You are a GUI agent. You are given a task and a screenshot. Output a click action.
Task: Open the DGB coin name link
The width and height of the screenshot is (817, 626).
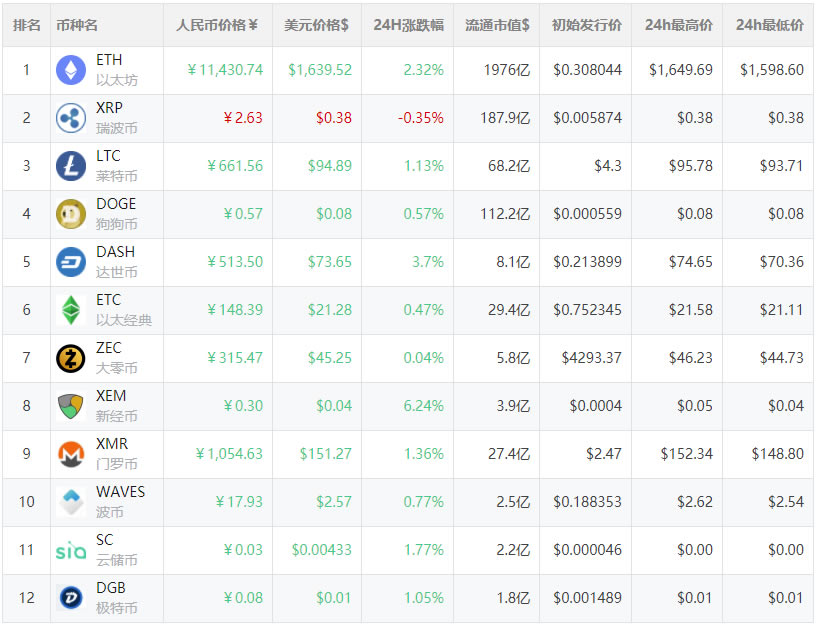coord(111,587)
